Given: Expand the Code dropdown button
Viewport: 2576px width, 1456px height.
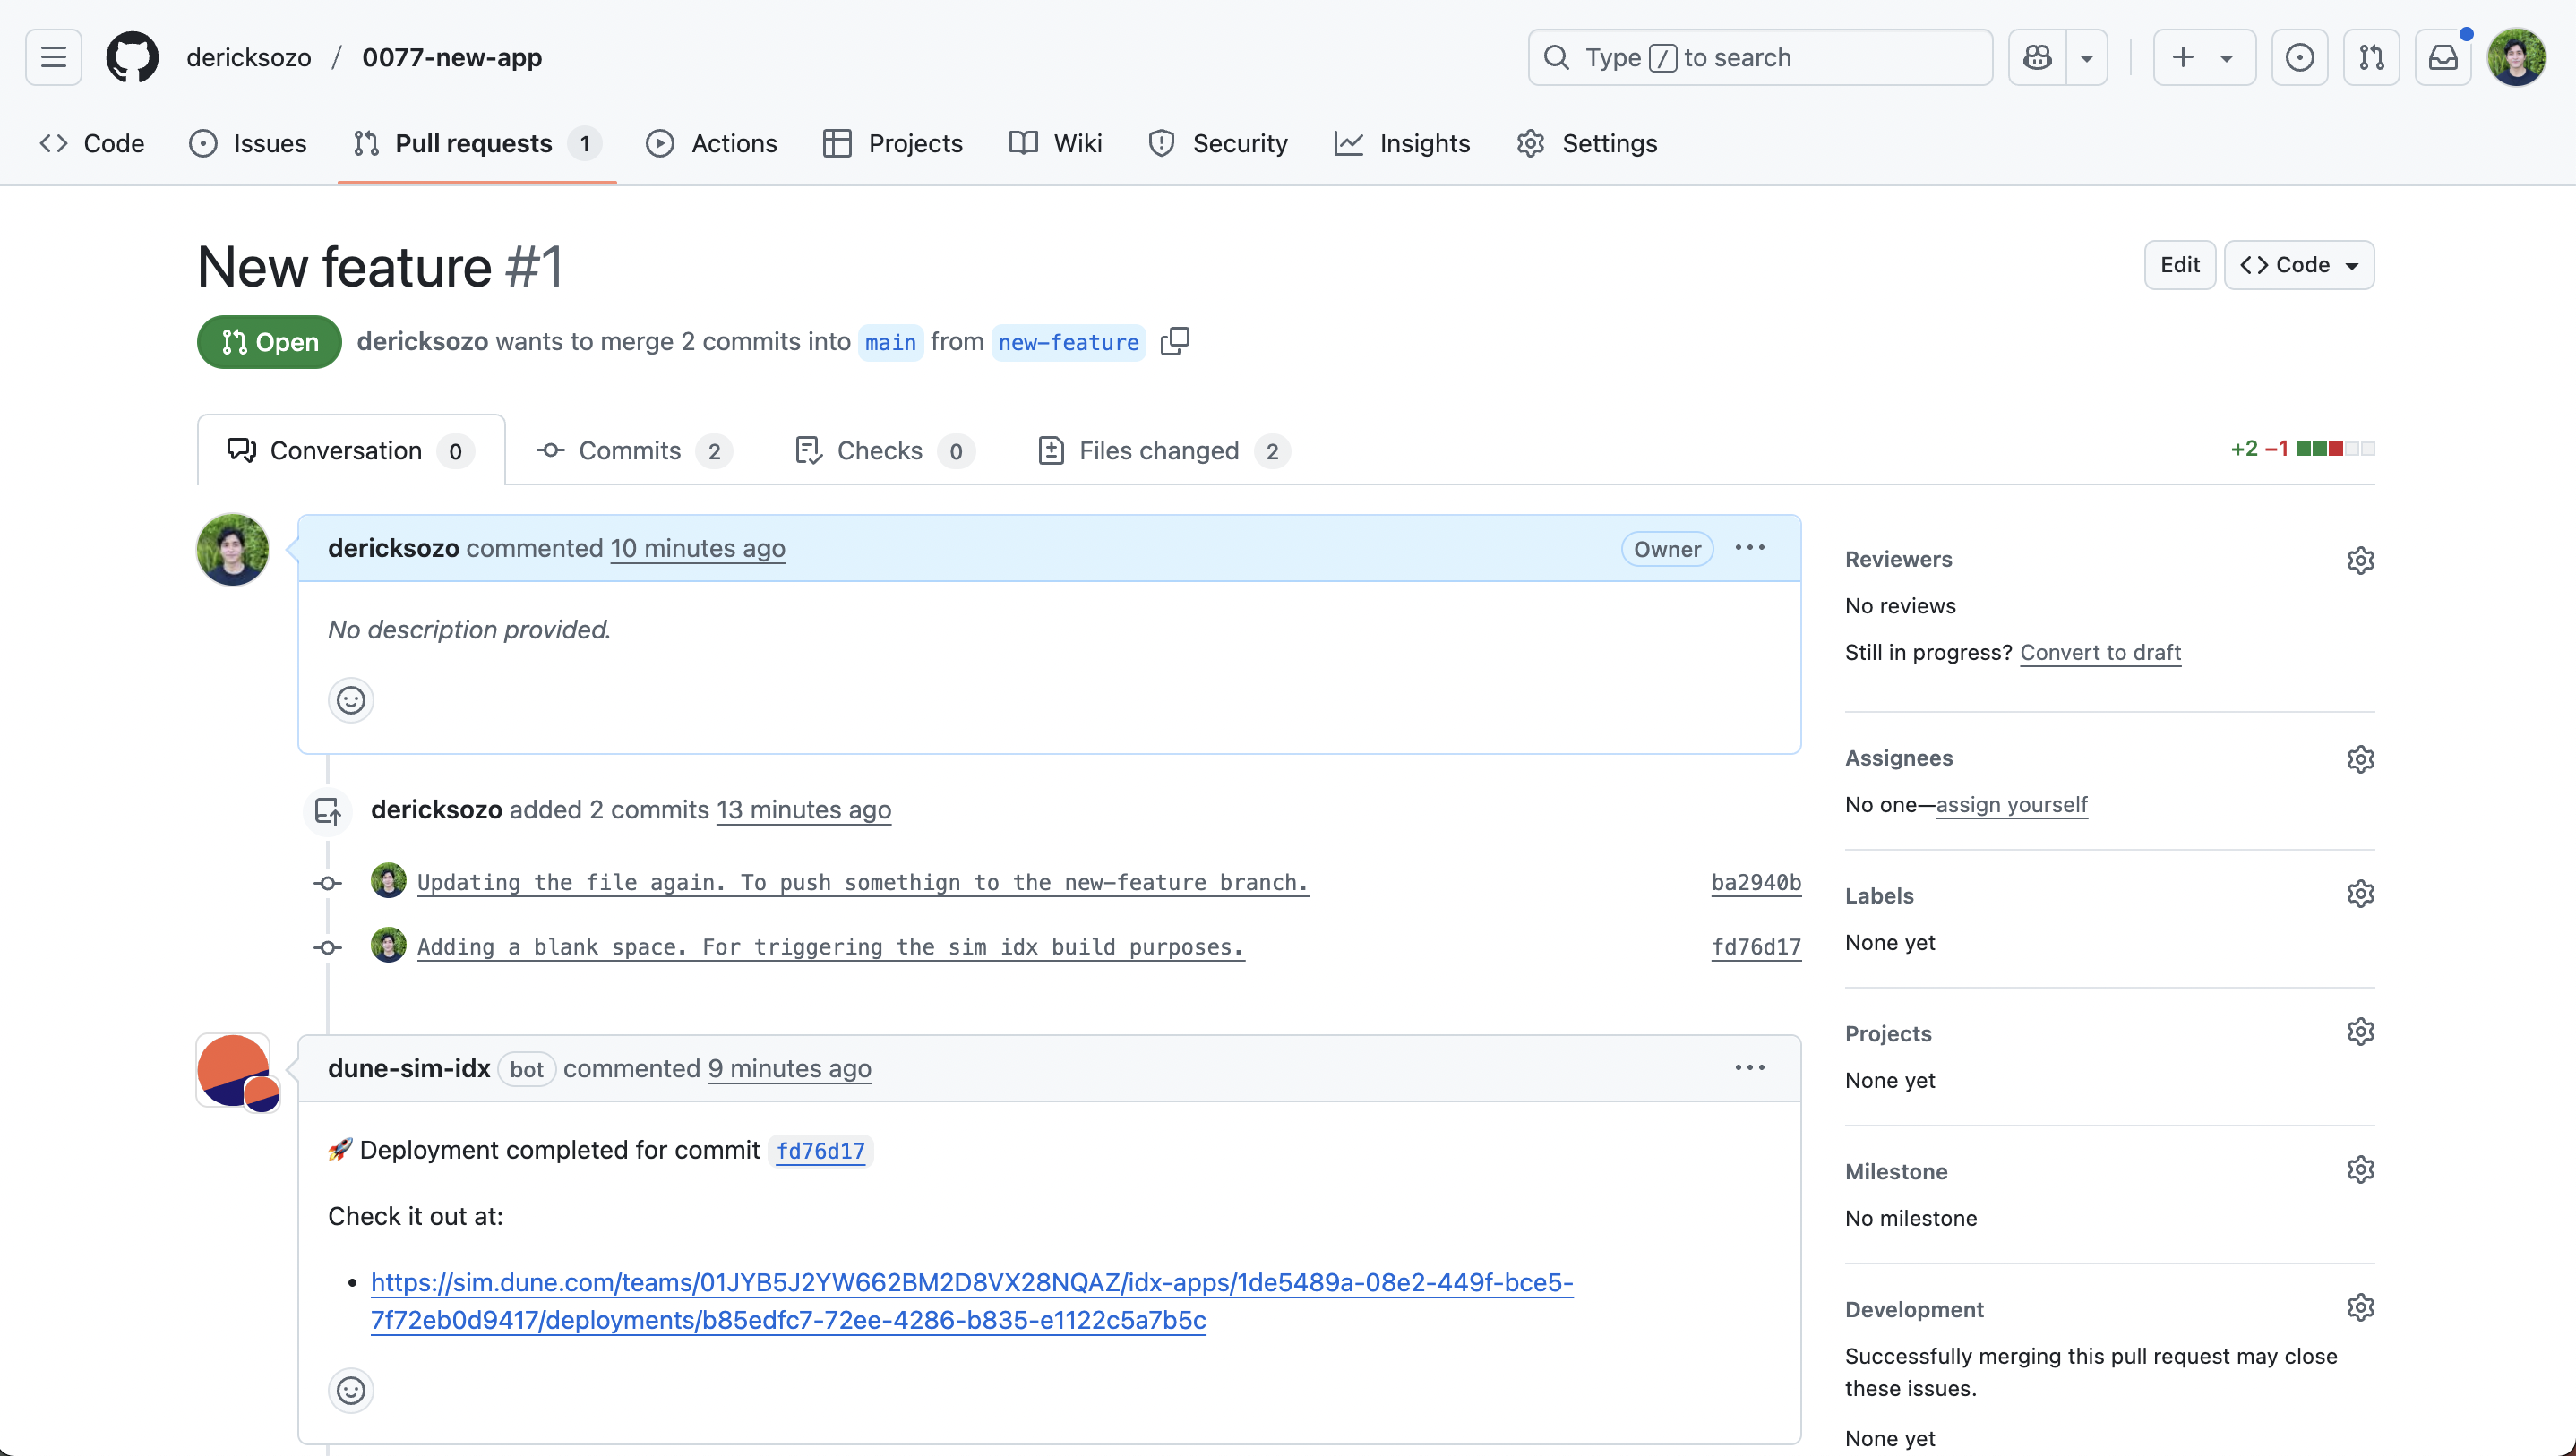Looking at the screenshot, I should [x=2298, y=265].
